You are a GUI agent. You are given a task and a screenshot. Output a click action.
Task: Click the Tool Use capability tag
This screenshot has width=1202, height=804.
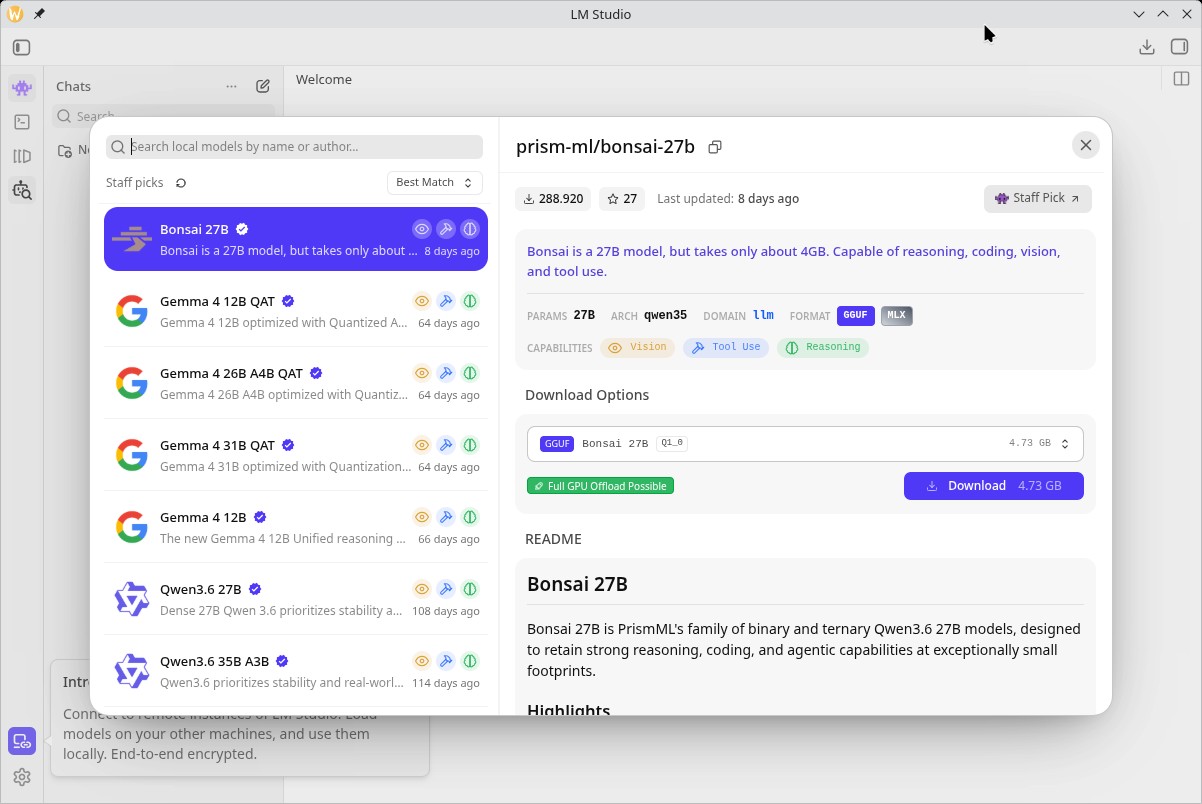726,347
